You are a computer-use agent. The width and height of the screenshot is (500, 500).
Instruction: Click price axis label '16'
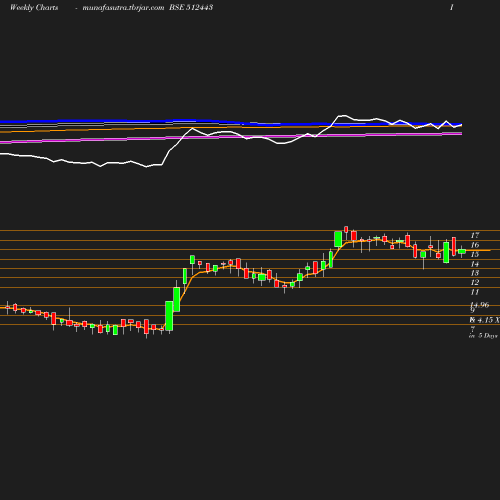pyautogui.click(x=475, y=245)
